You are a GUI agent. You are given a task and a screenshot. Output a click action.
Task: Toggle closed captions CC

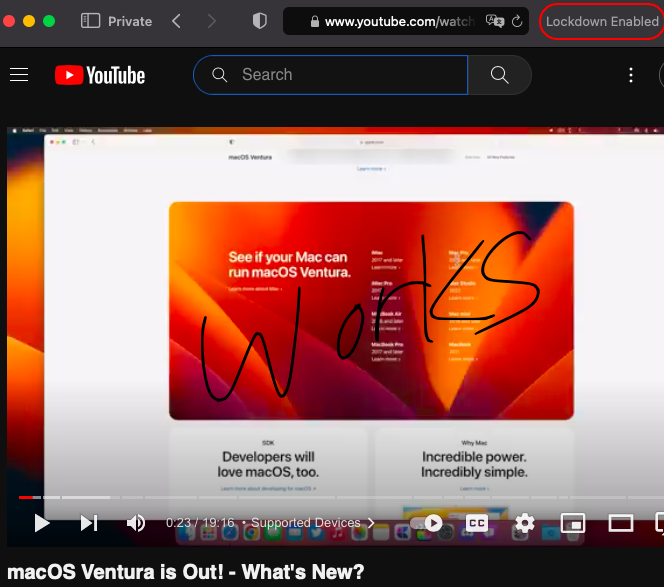pos(477,523)
